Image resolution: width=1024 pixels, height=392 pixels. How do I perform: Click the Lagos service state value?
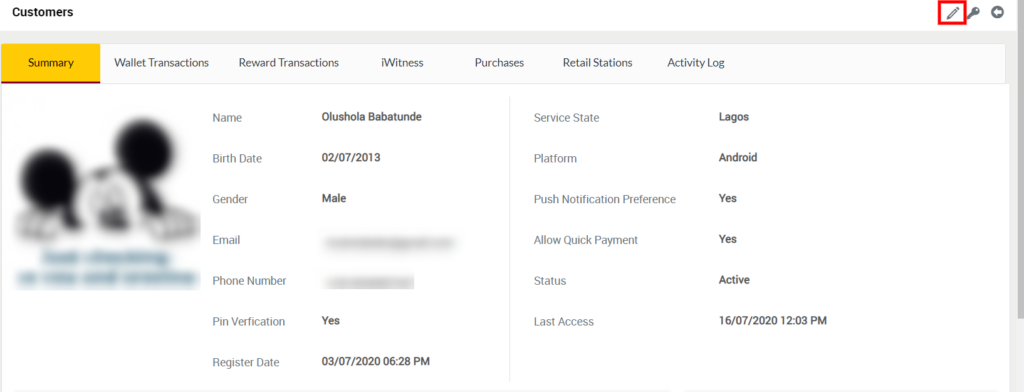pyautogui.click(x=734, y=118)
